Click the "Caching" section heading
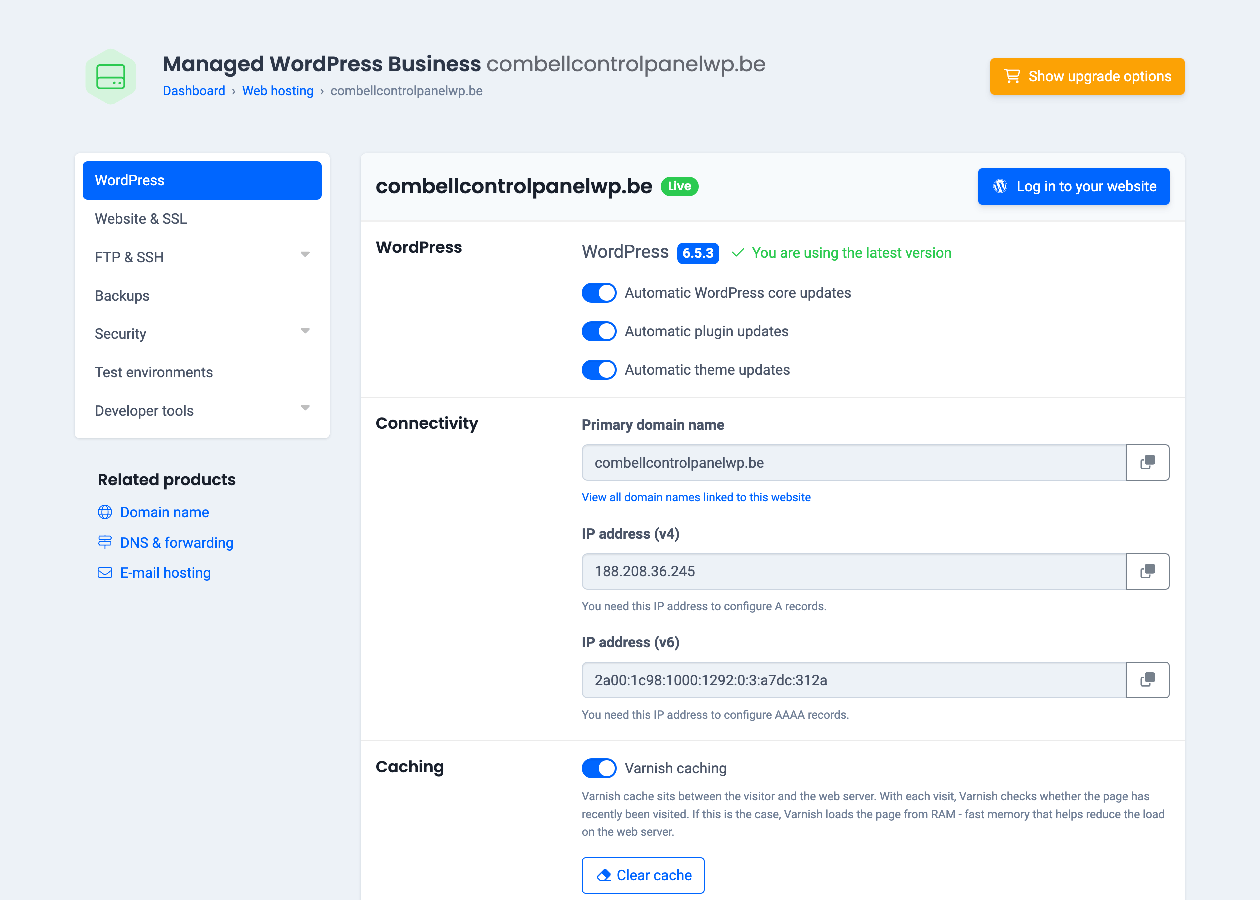 coord(410,767)
